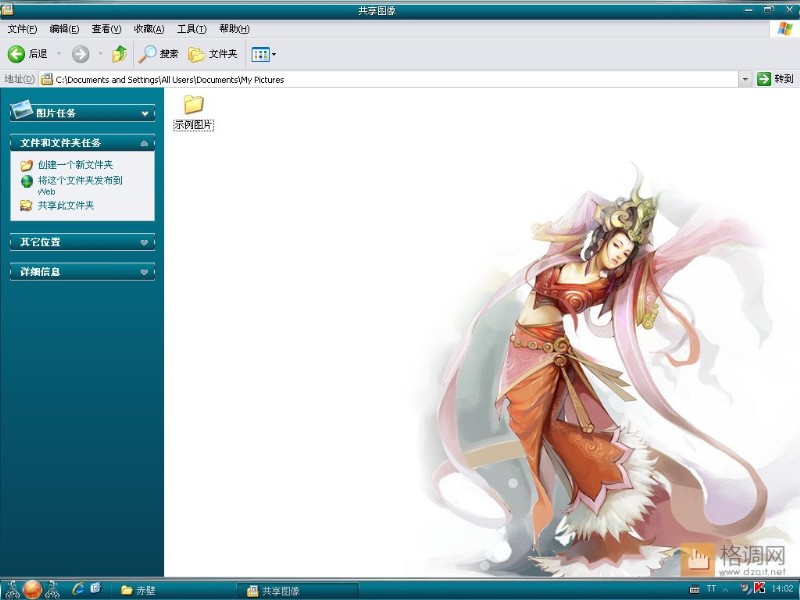Open the 收藏(A) menu
Screen dimensions: 800x600
pos(149,29)
